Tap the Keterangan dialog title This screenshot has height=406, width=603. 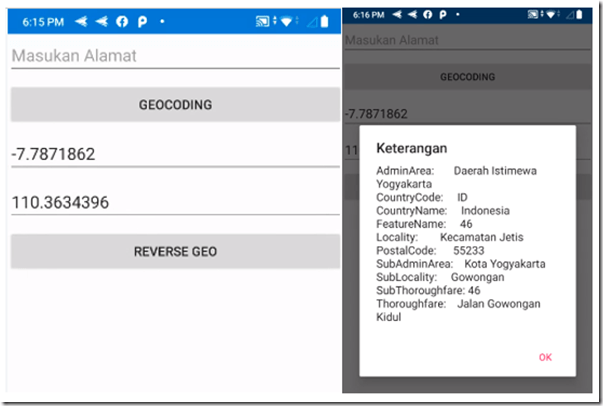[411, 148]
